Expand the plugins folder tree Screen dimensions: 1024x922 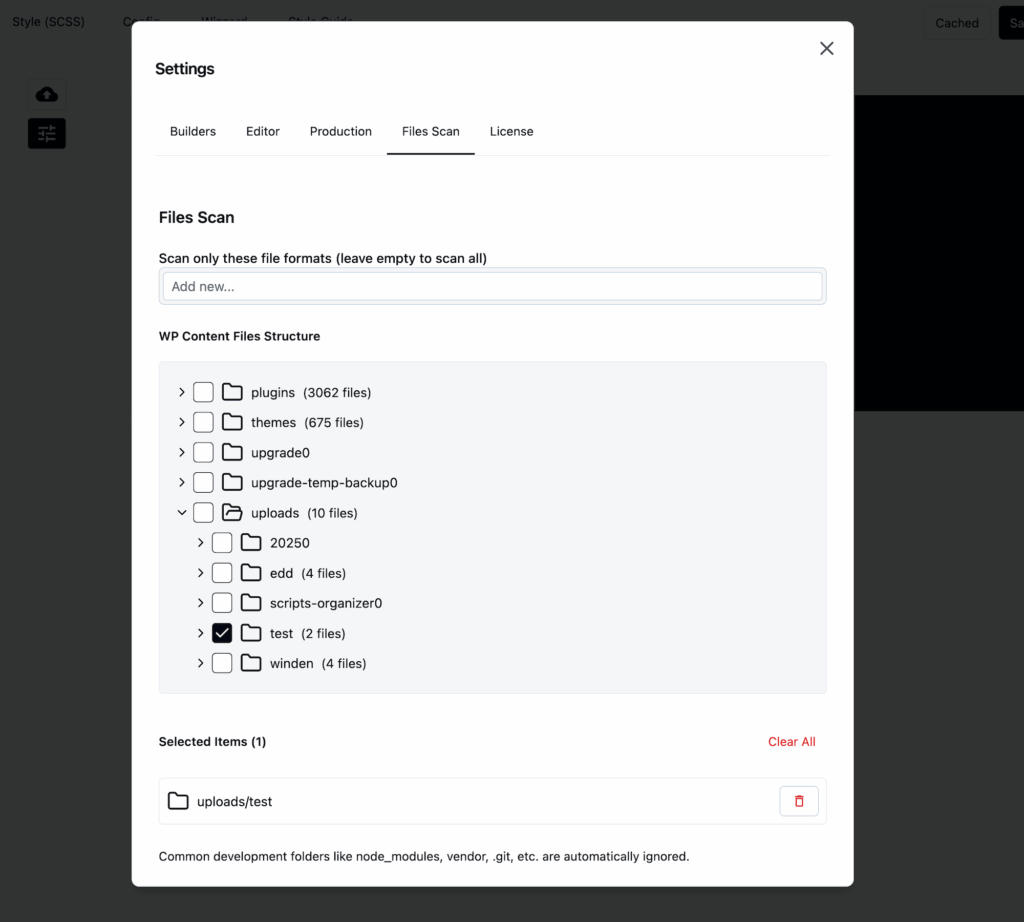[x=182, y=392]
